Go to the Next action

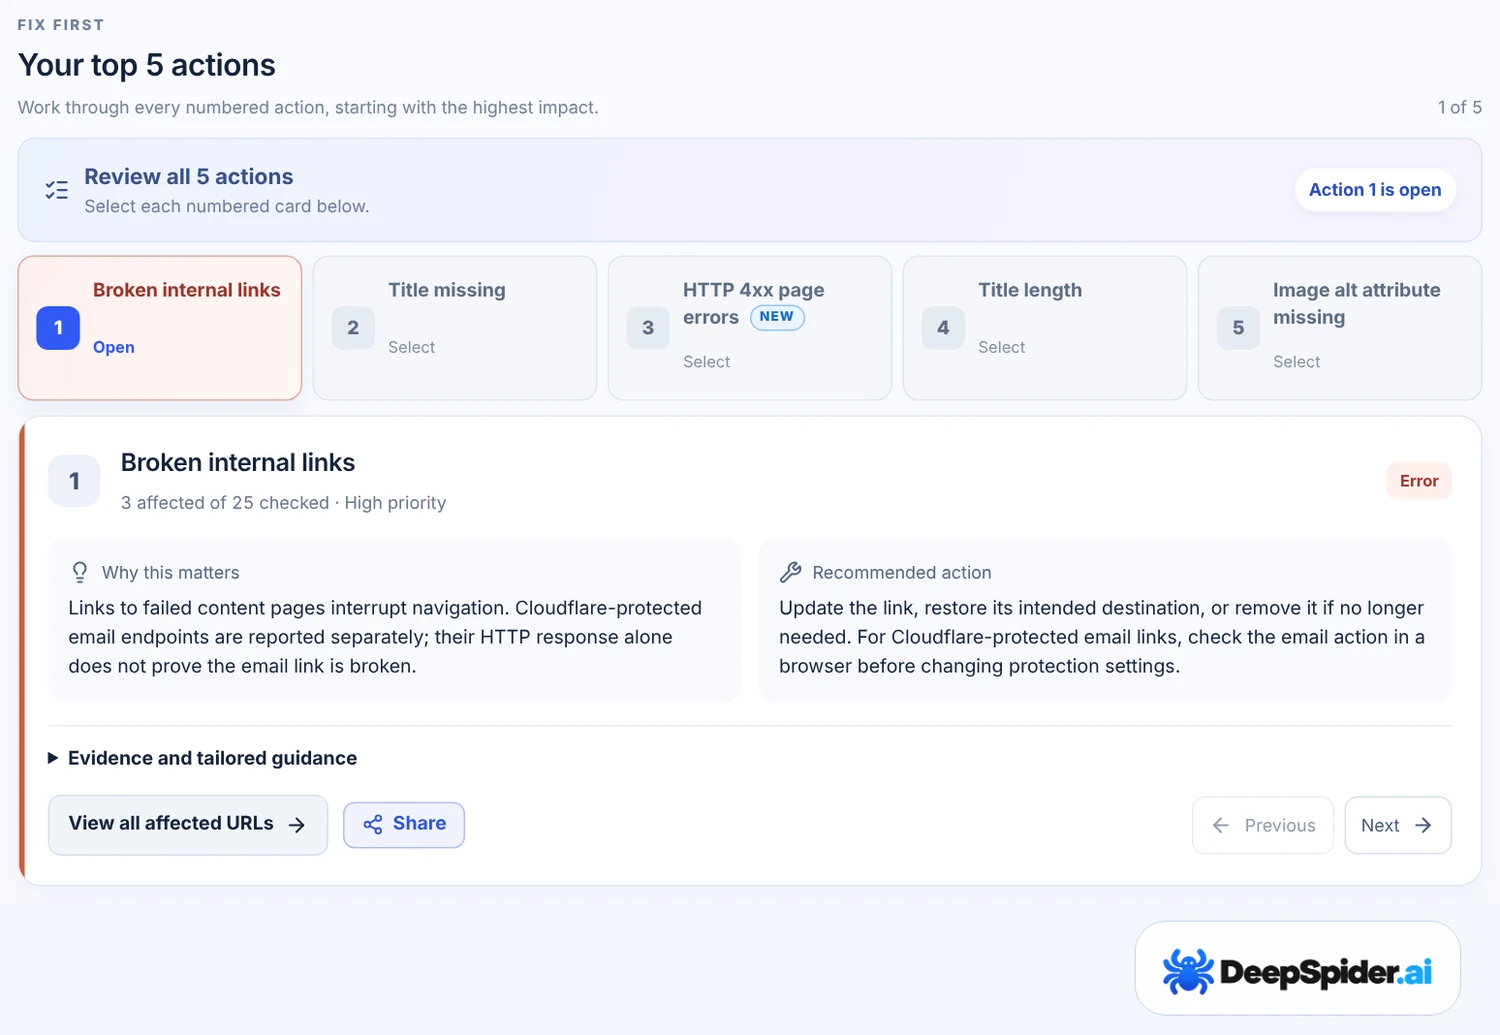pos(1398,825)
